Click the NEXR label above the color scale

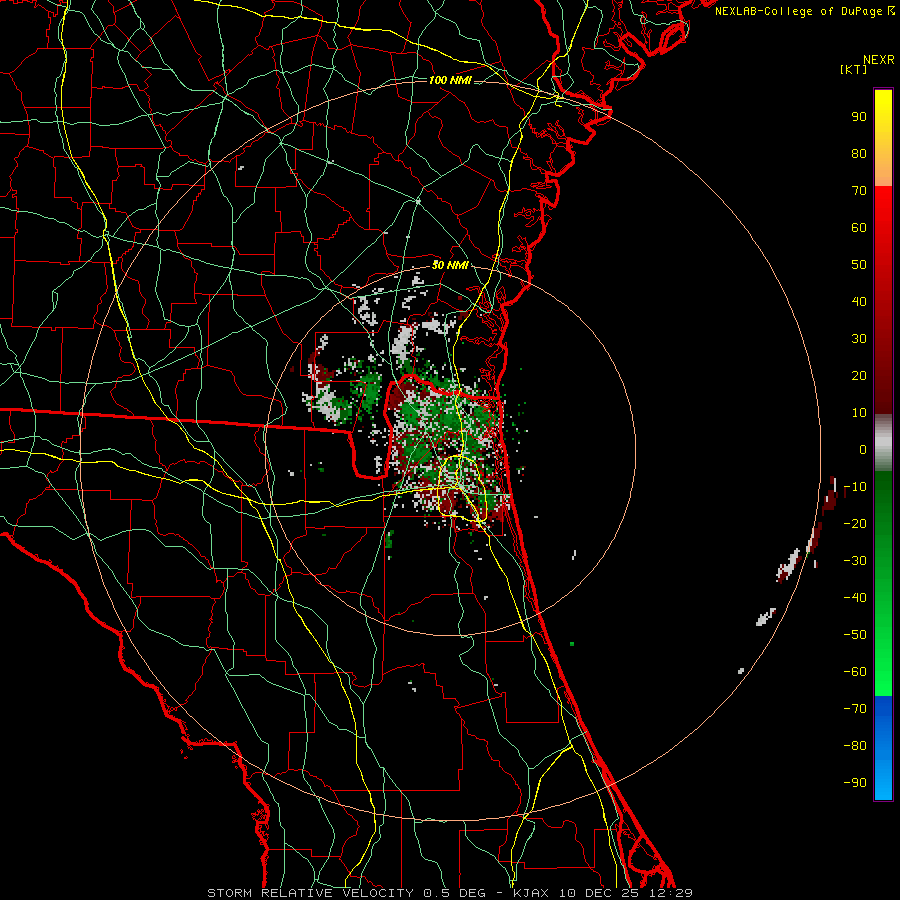click(x=879, y=60)
